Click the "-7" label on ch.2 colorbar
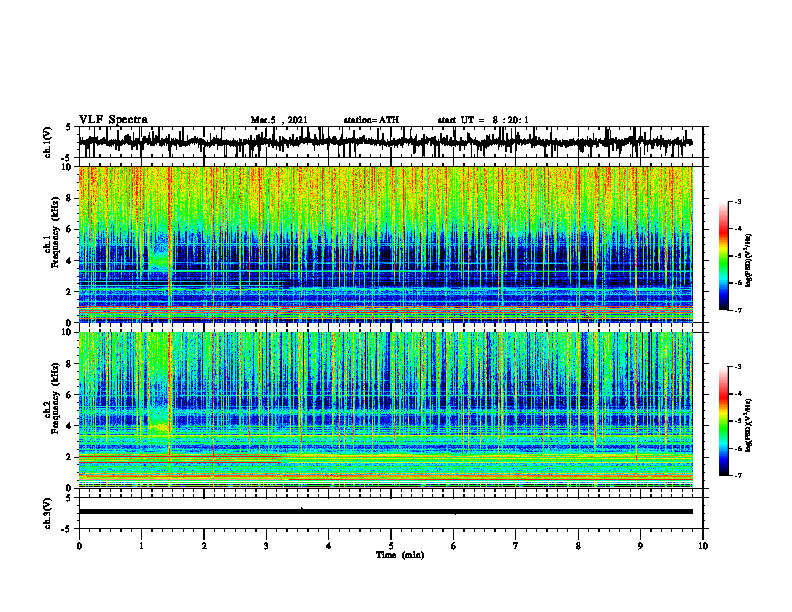The height and width of the screenshot is (612, 792). 738,475
